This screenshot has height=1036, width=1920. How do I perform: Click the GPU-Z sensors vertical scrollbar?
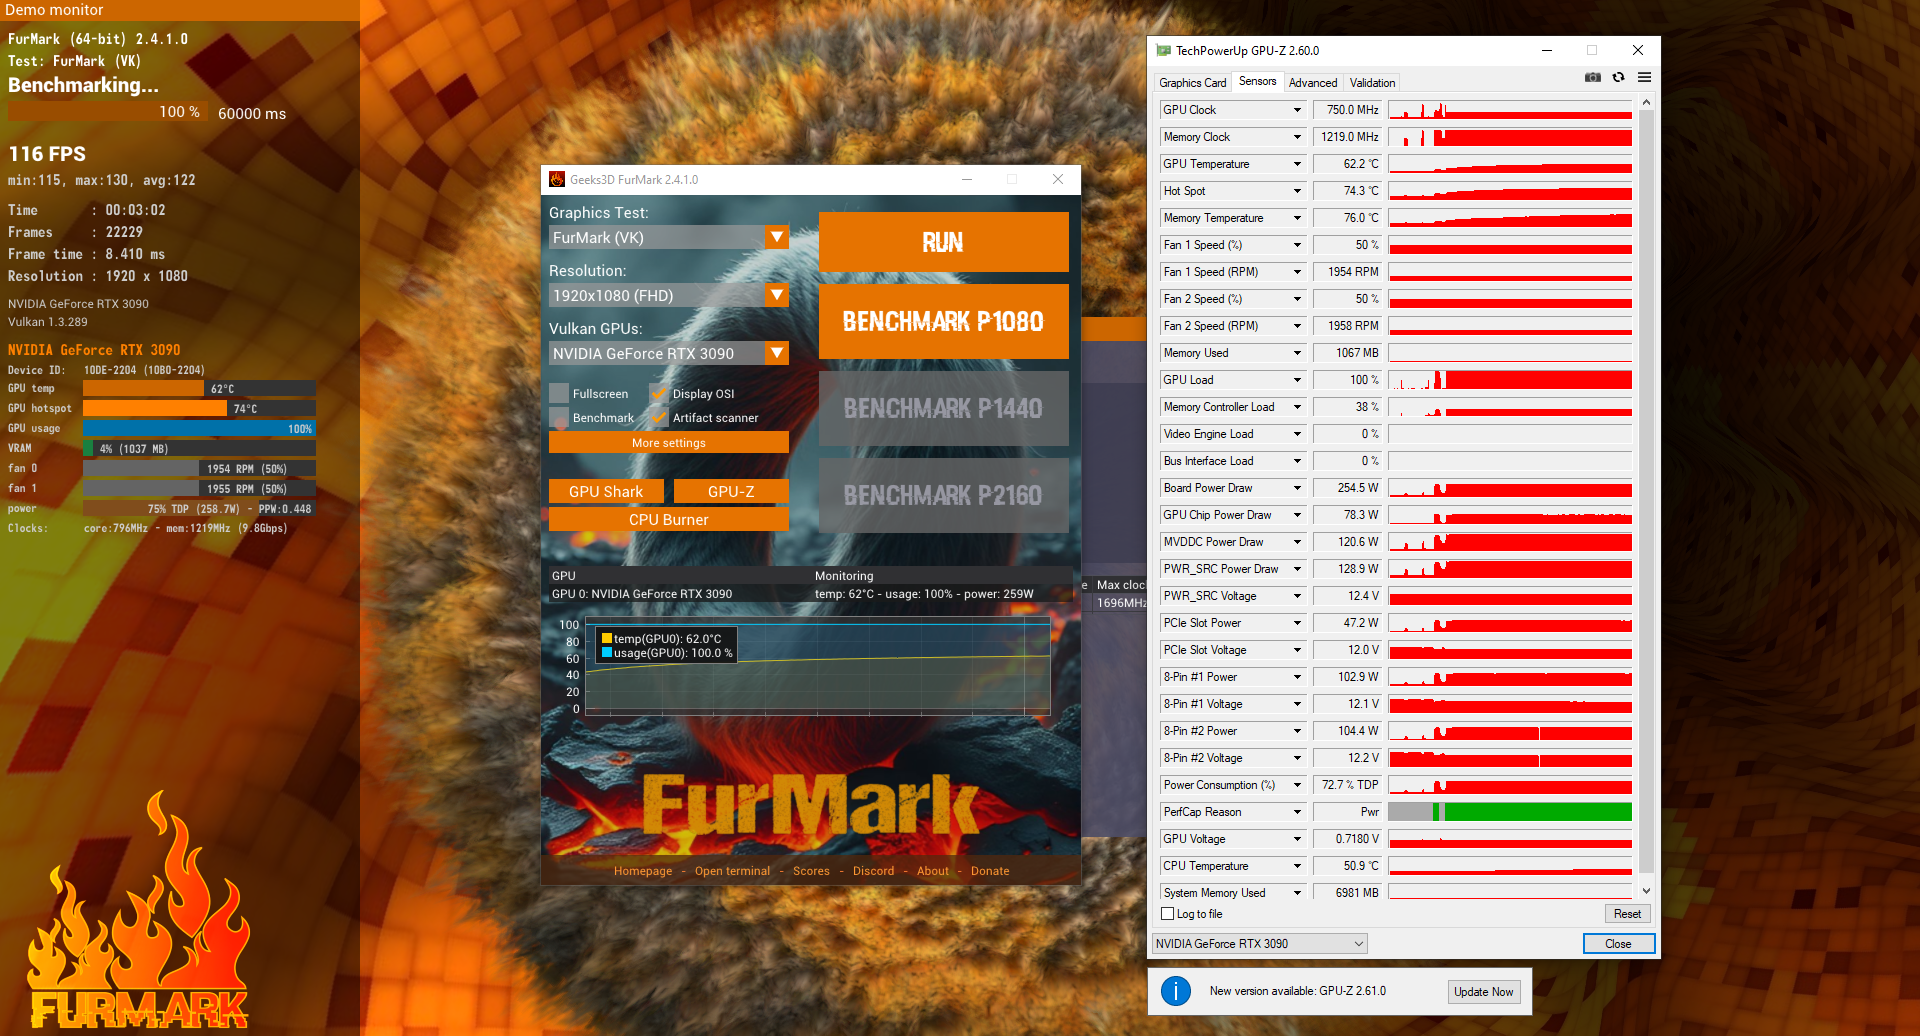coord(1646,490)
